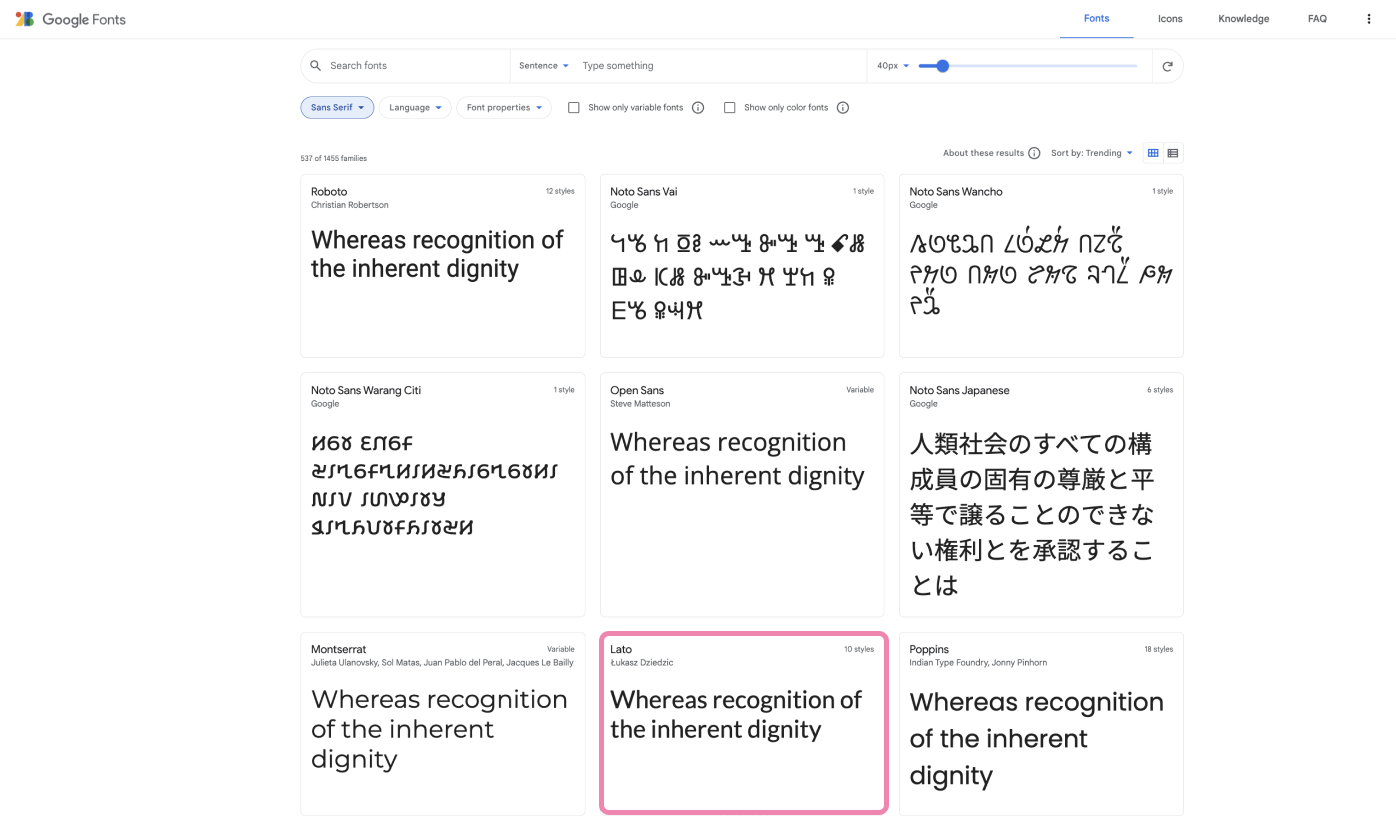Switch to grid view layout
The image size is (1396, 827).
tap(1153, 153)
